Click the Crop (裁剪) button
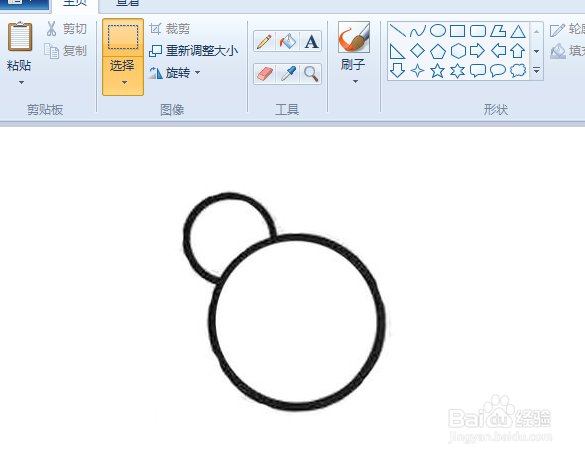The width and height of the screenshot is (585, 457). (170, 29)
